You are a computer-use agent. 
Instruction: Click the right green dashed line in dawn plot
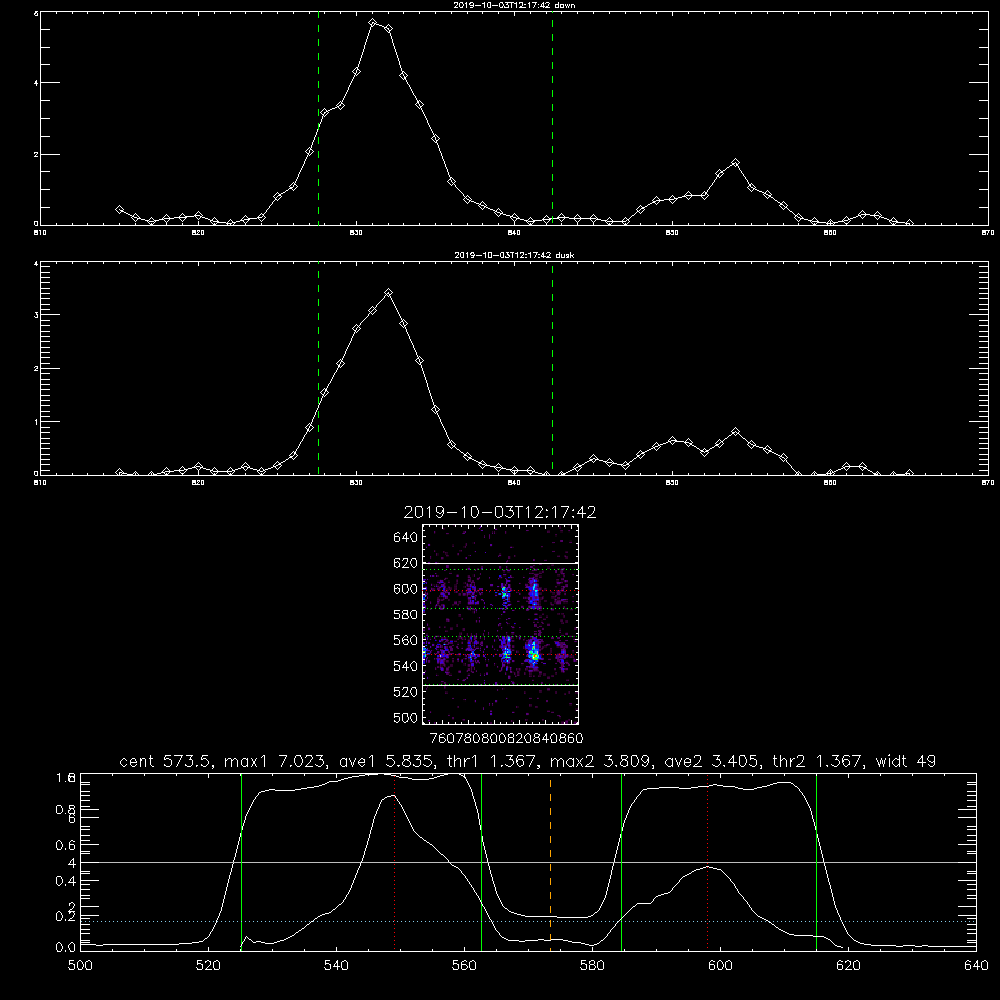[552, 118]
